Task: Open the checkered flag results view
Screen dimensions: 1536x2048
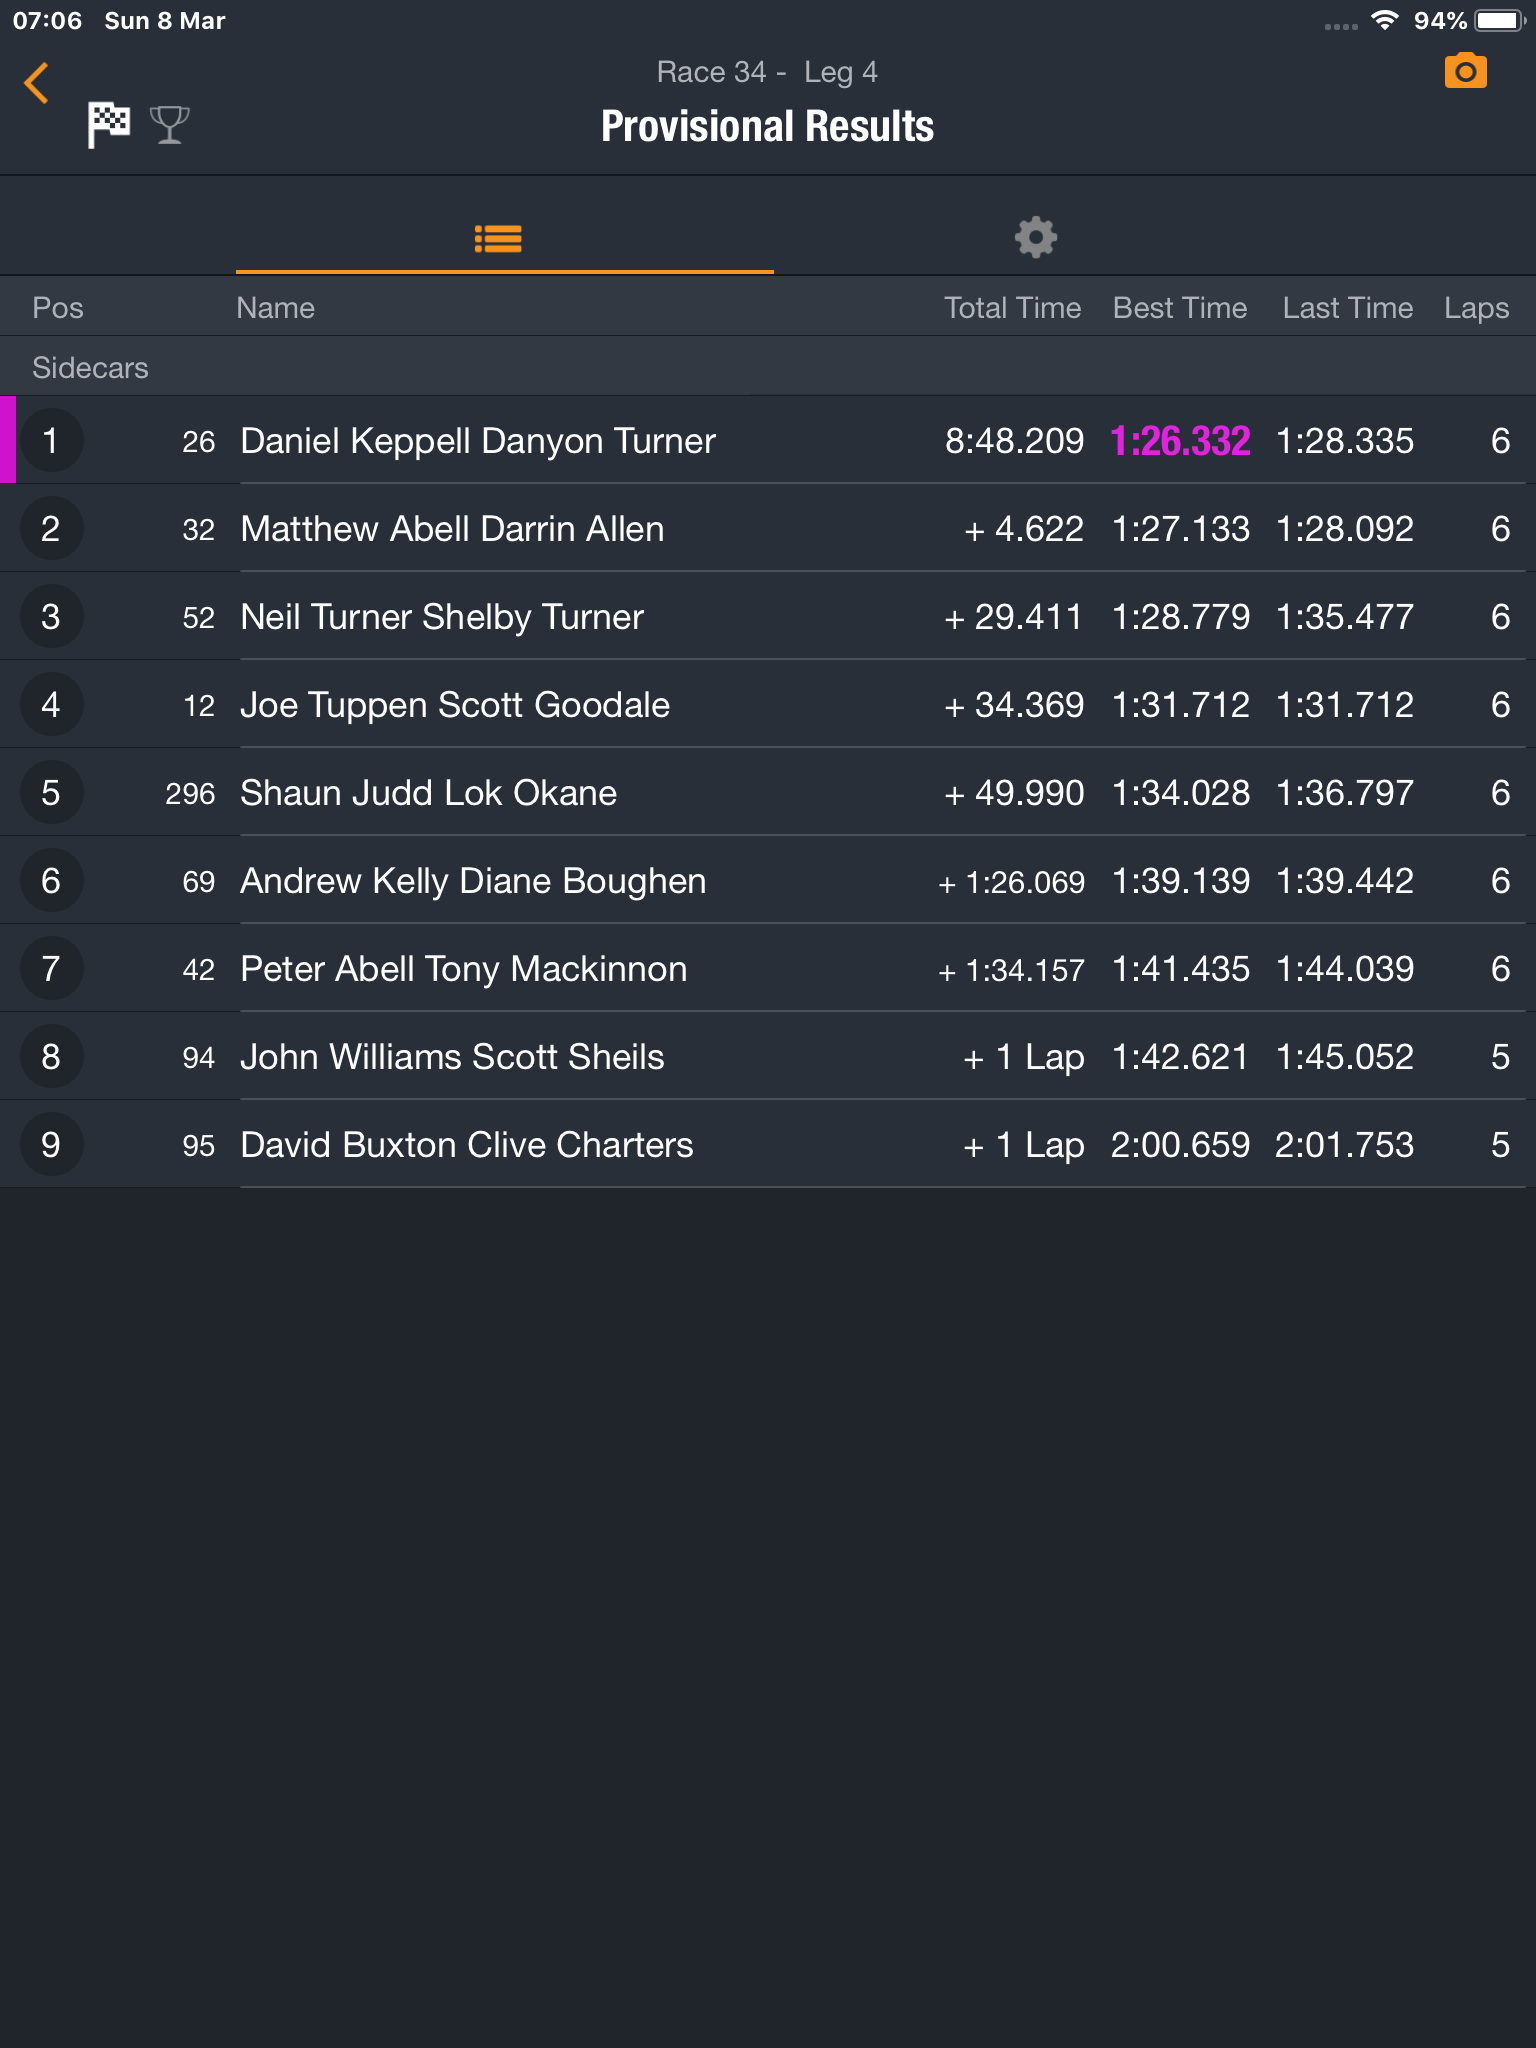Action: [x=108, y=125]
